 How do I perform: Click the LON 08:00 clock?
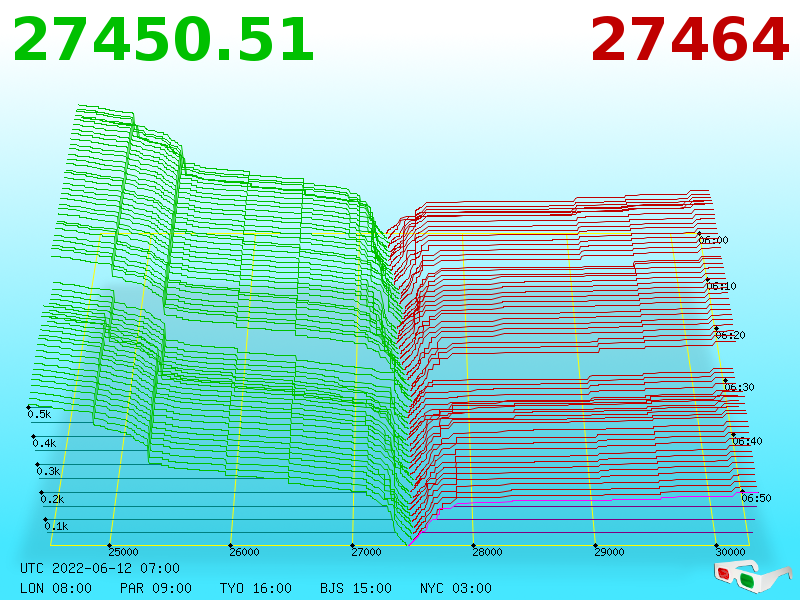click(56, 588)
